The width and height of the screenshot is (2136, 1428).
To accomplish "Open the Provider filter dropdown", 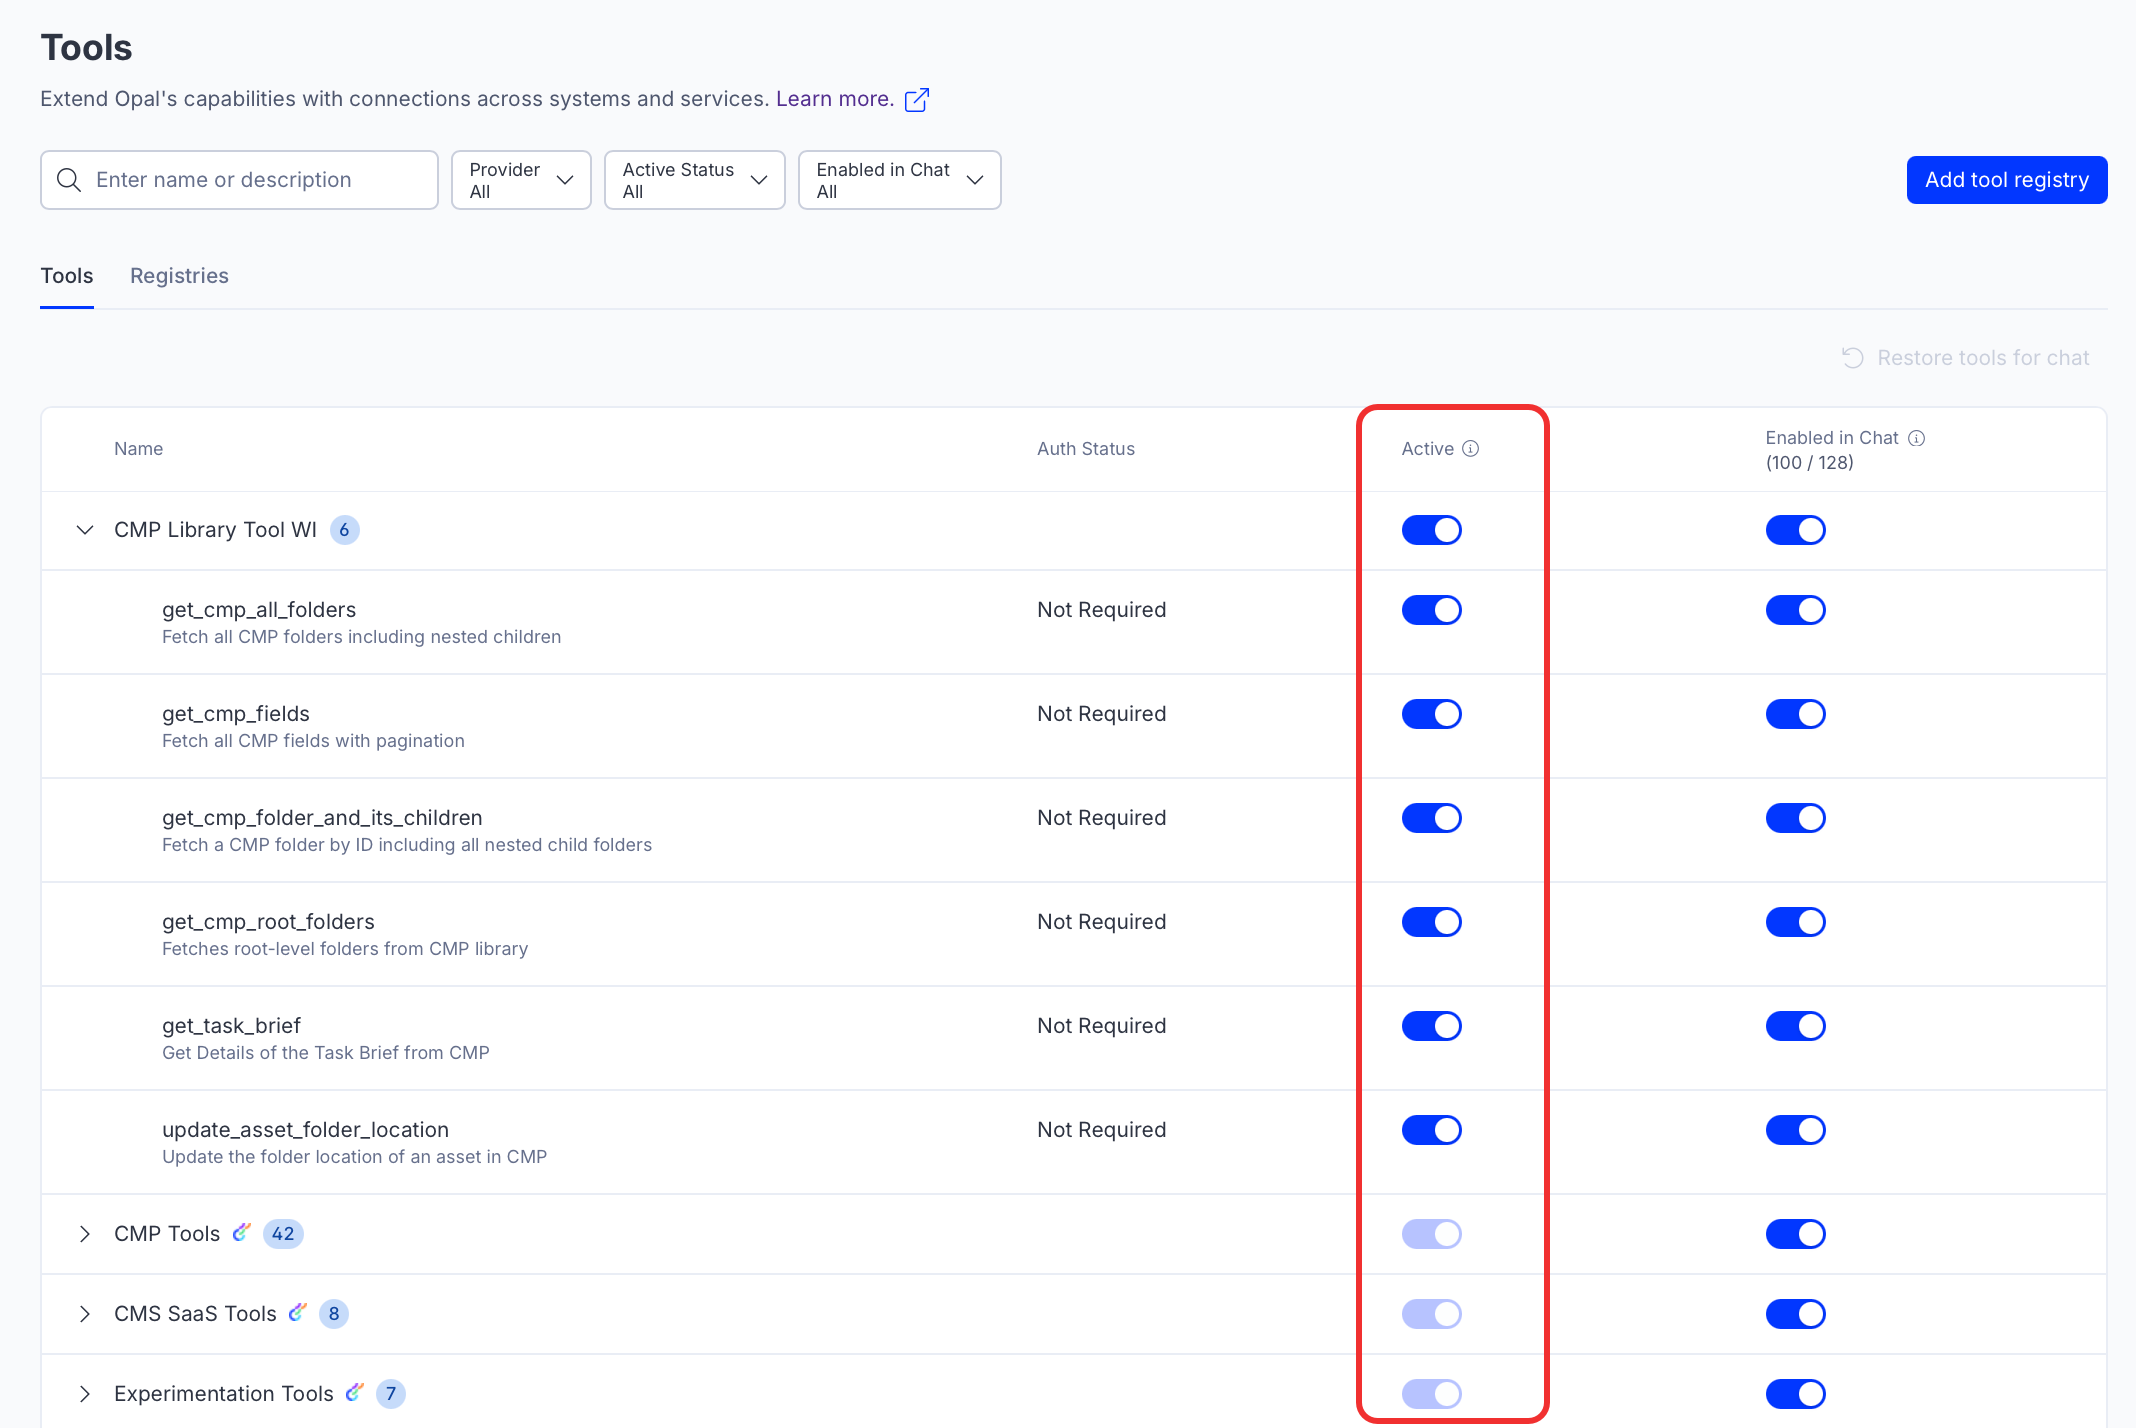I will [521, 180].
